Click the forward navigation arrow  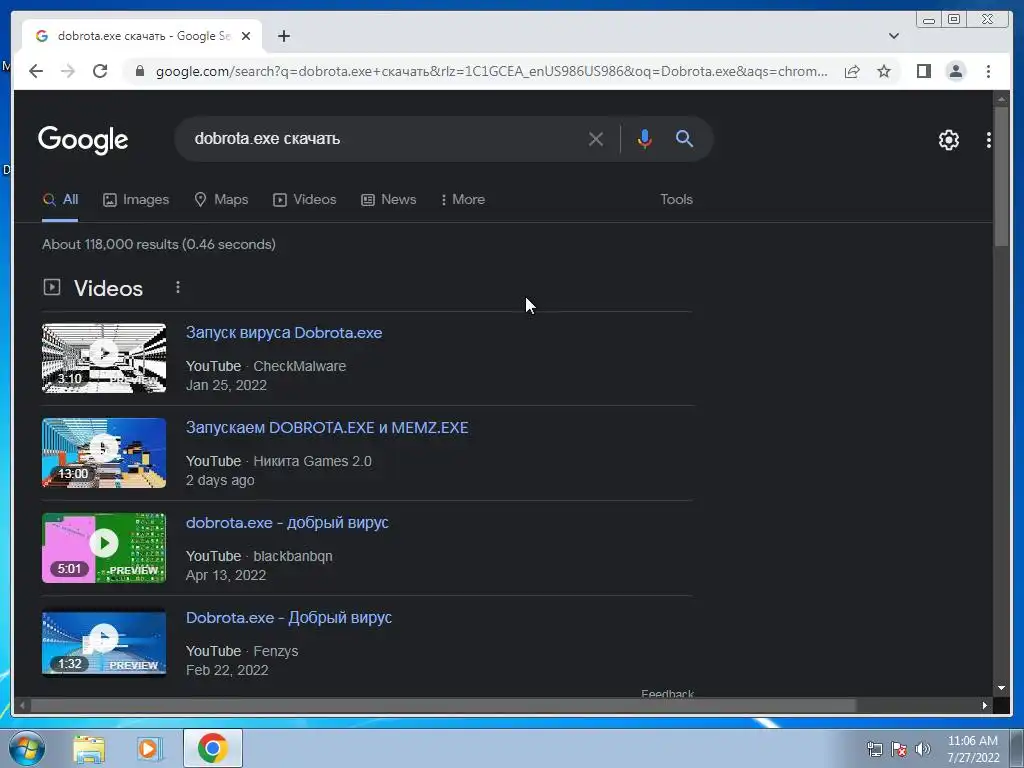tap(68, 71)
